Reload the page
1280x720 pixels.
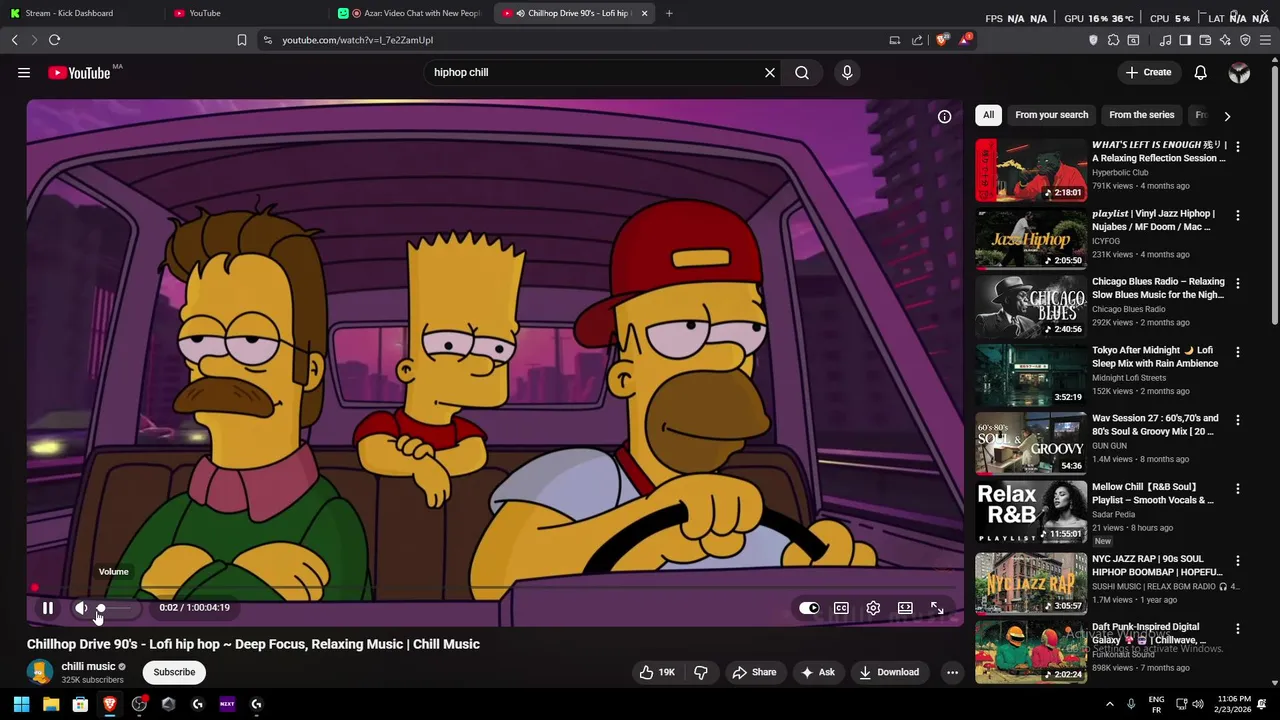[x=54, y=40]
